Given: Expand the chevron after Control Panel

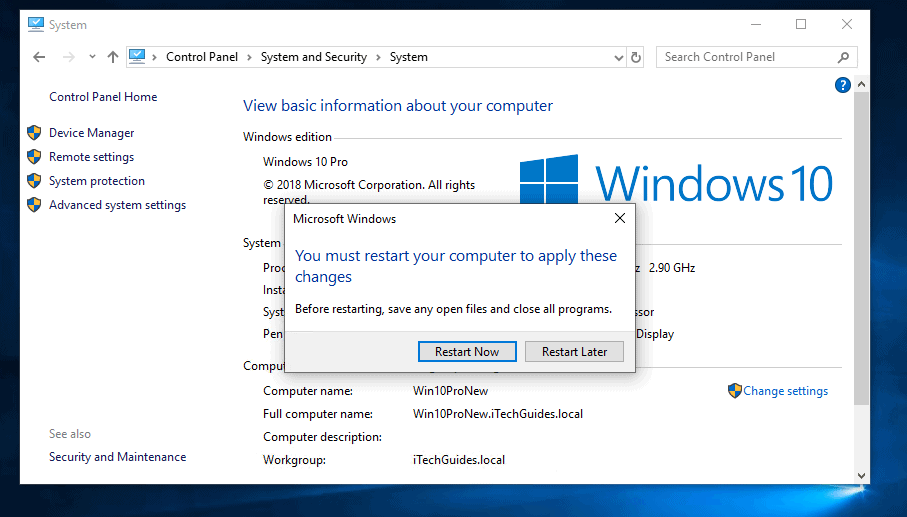Looking at the screenshot, I should pos(249,57).
